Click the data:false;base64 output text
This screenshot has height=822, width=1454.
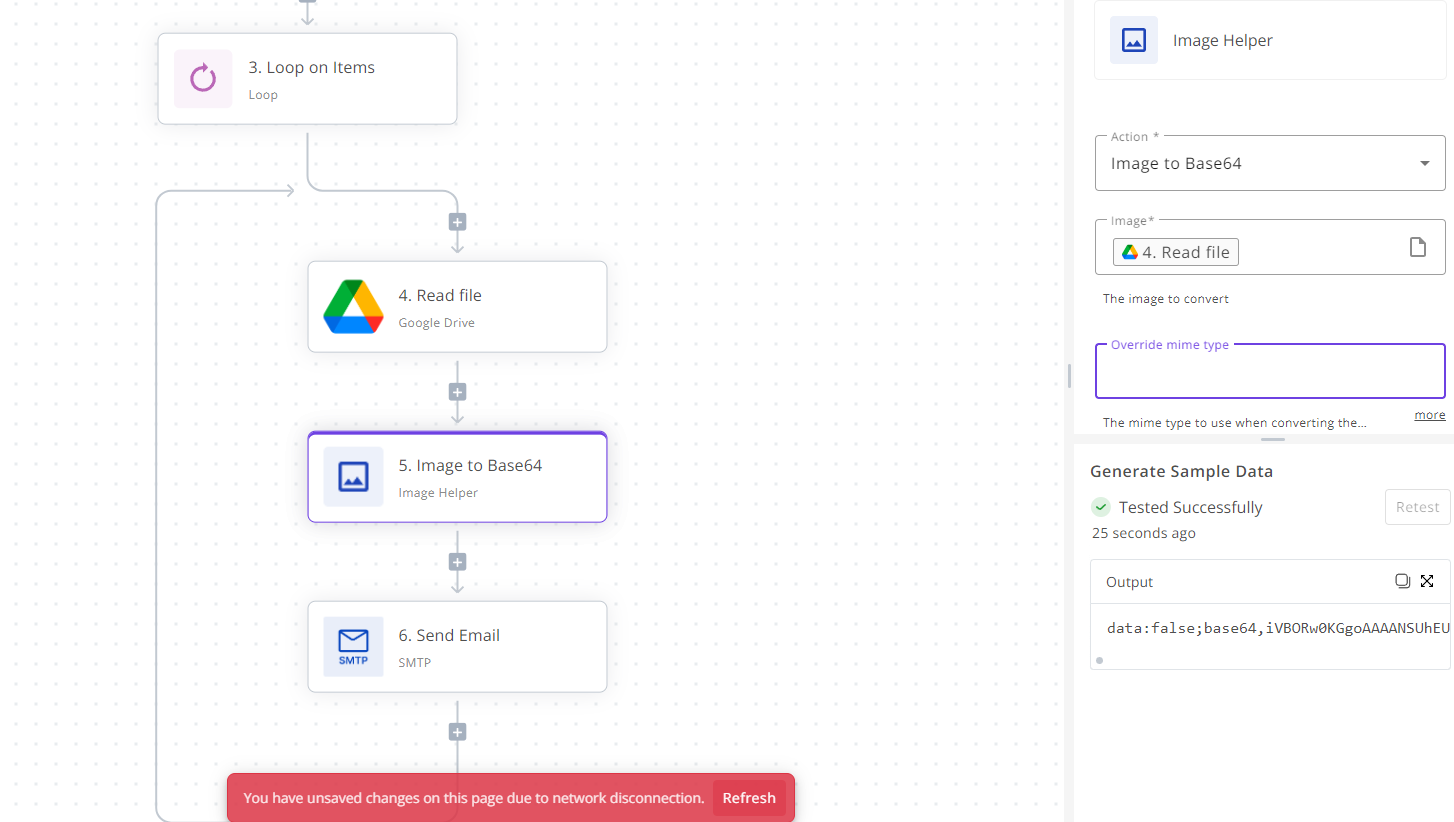pyautogui.click(x=1278, y=628)
